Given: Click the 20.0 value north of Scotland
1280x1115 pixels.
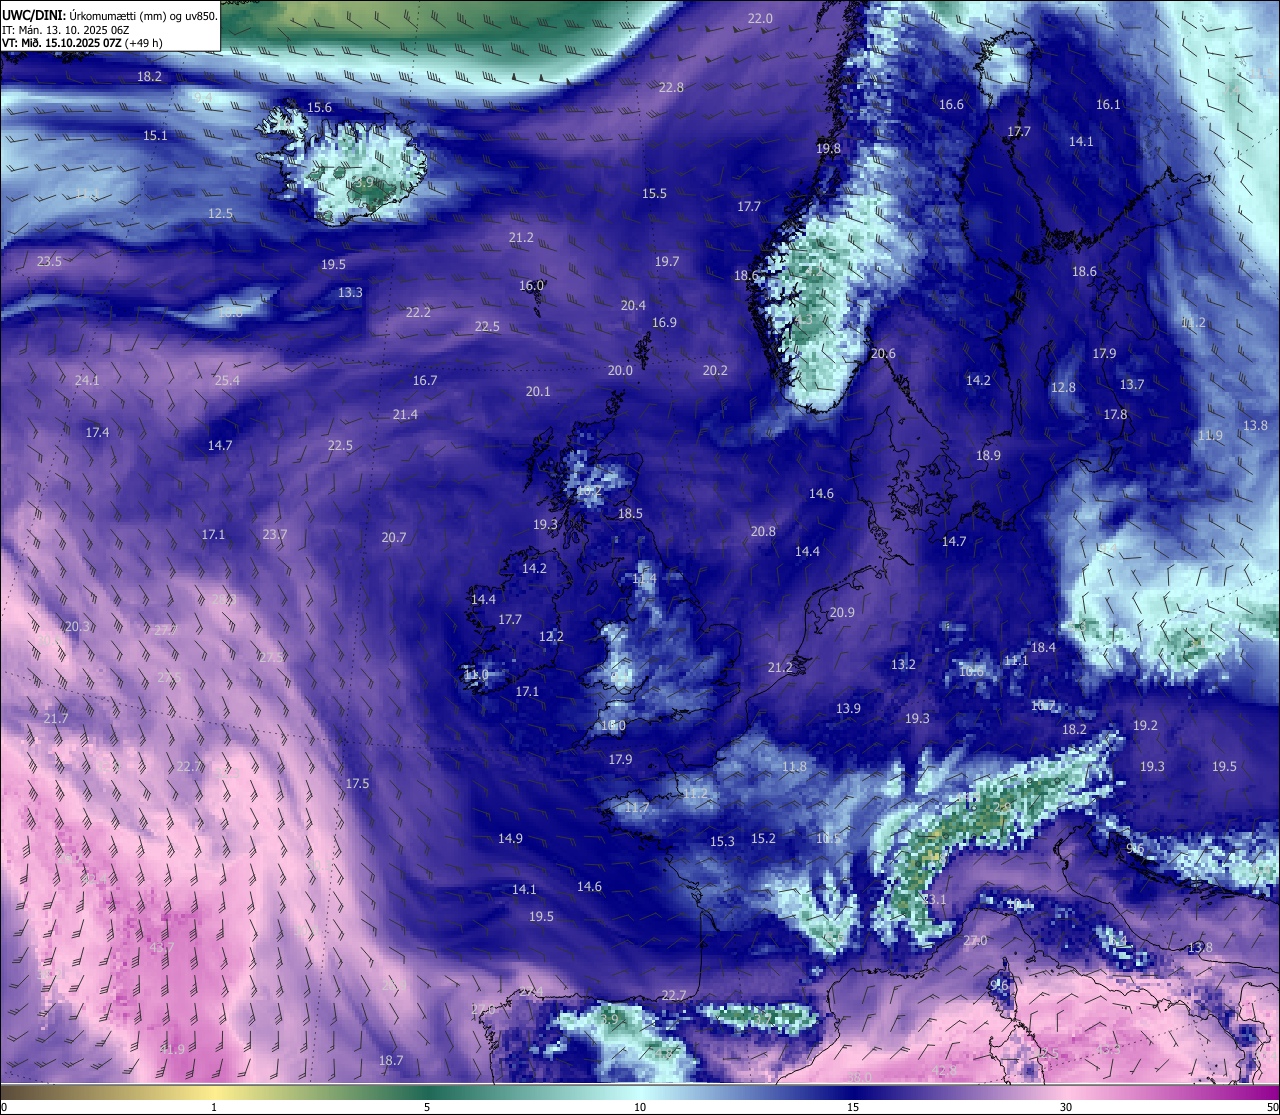Looking at the screenshot, I should point(620,370).
